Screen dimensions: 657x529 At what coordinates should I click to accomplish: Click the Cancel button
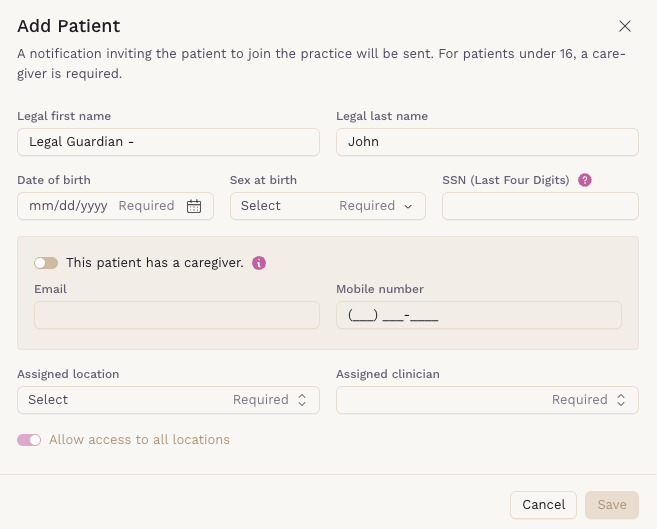coord(543,505)
